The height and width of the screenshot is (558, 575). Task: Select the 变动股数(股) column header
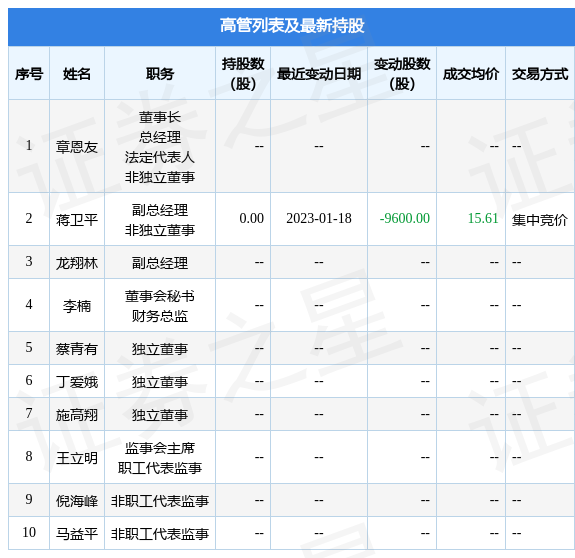pos(402,74)
